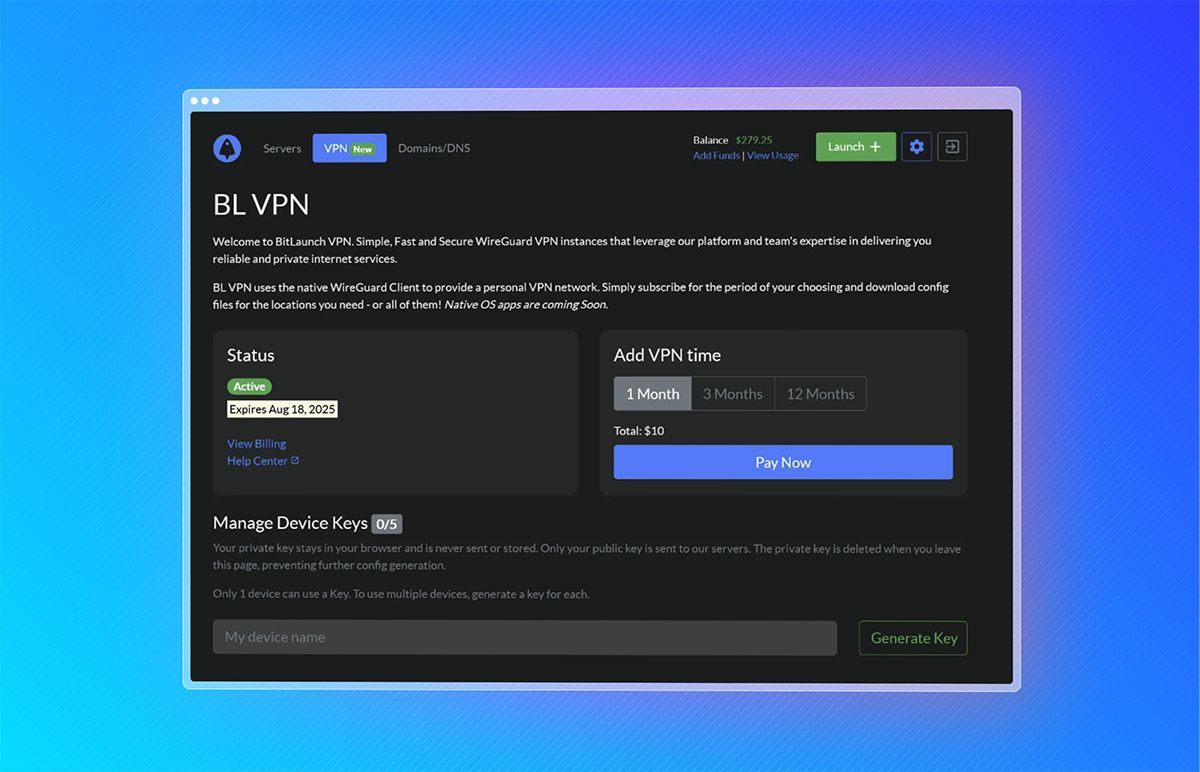Click the logout arrow icon
1200x772 pixels.
coord(952,147)
